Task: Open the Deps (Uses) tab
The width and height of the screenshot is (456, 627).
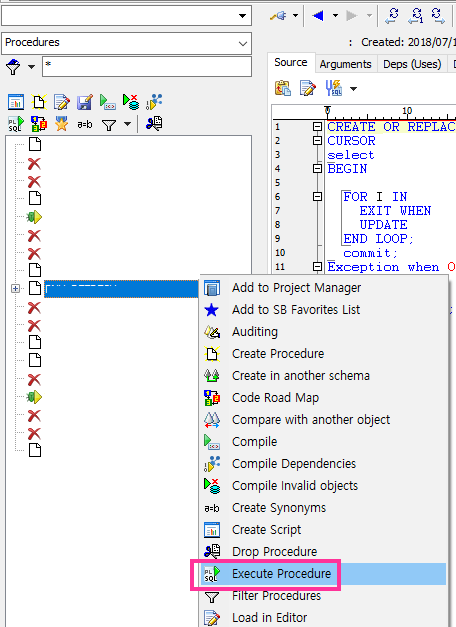Action: tap(412, 64)
